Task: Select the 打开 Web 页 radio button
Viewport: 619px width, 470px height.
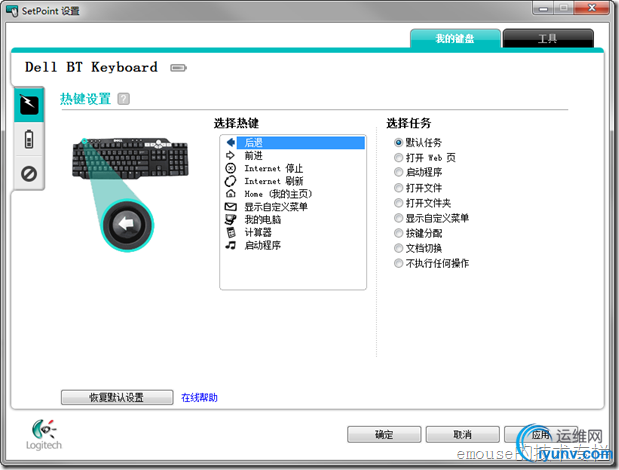Action: [398, 158]
